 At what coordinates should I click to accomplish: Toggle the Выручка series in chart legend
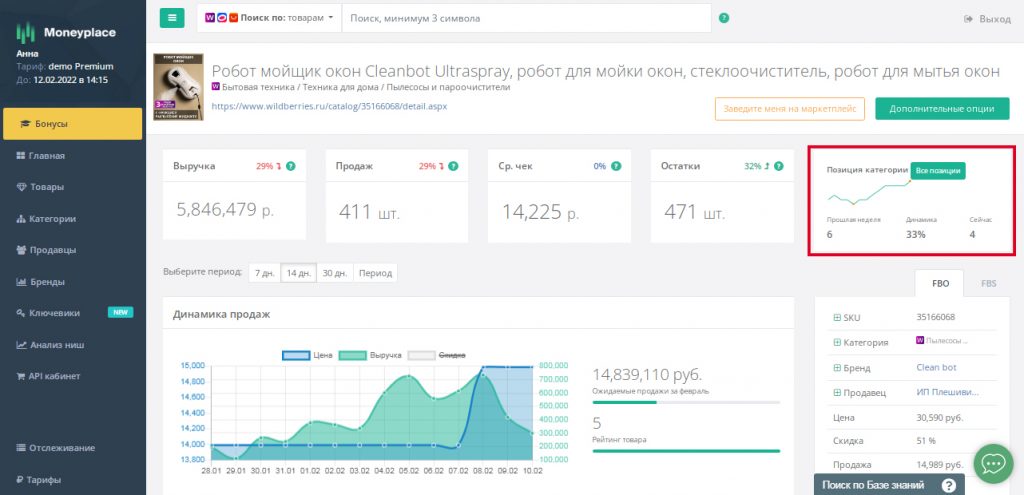[372, 355]
